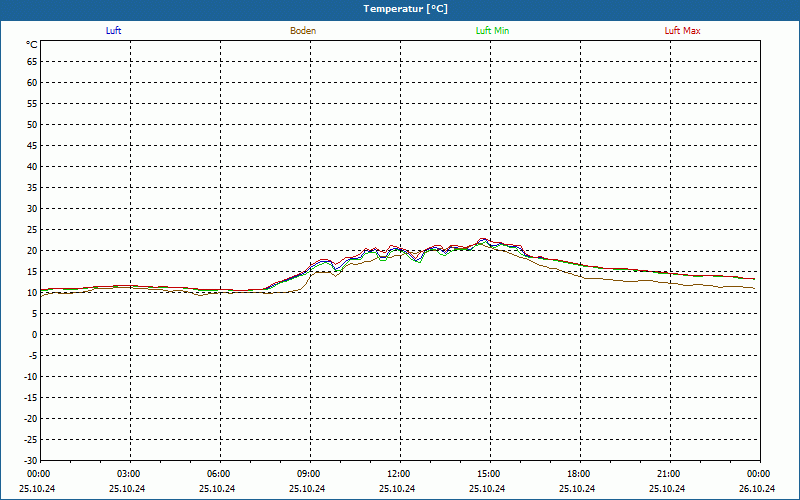Image resolution: width=800 pixels, height=500 pixels.
Task: Click the 10 value on temperature axis
Action: (x=32, y=292)
